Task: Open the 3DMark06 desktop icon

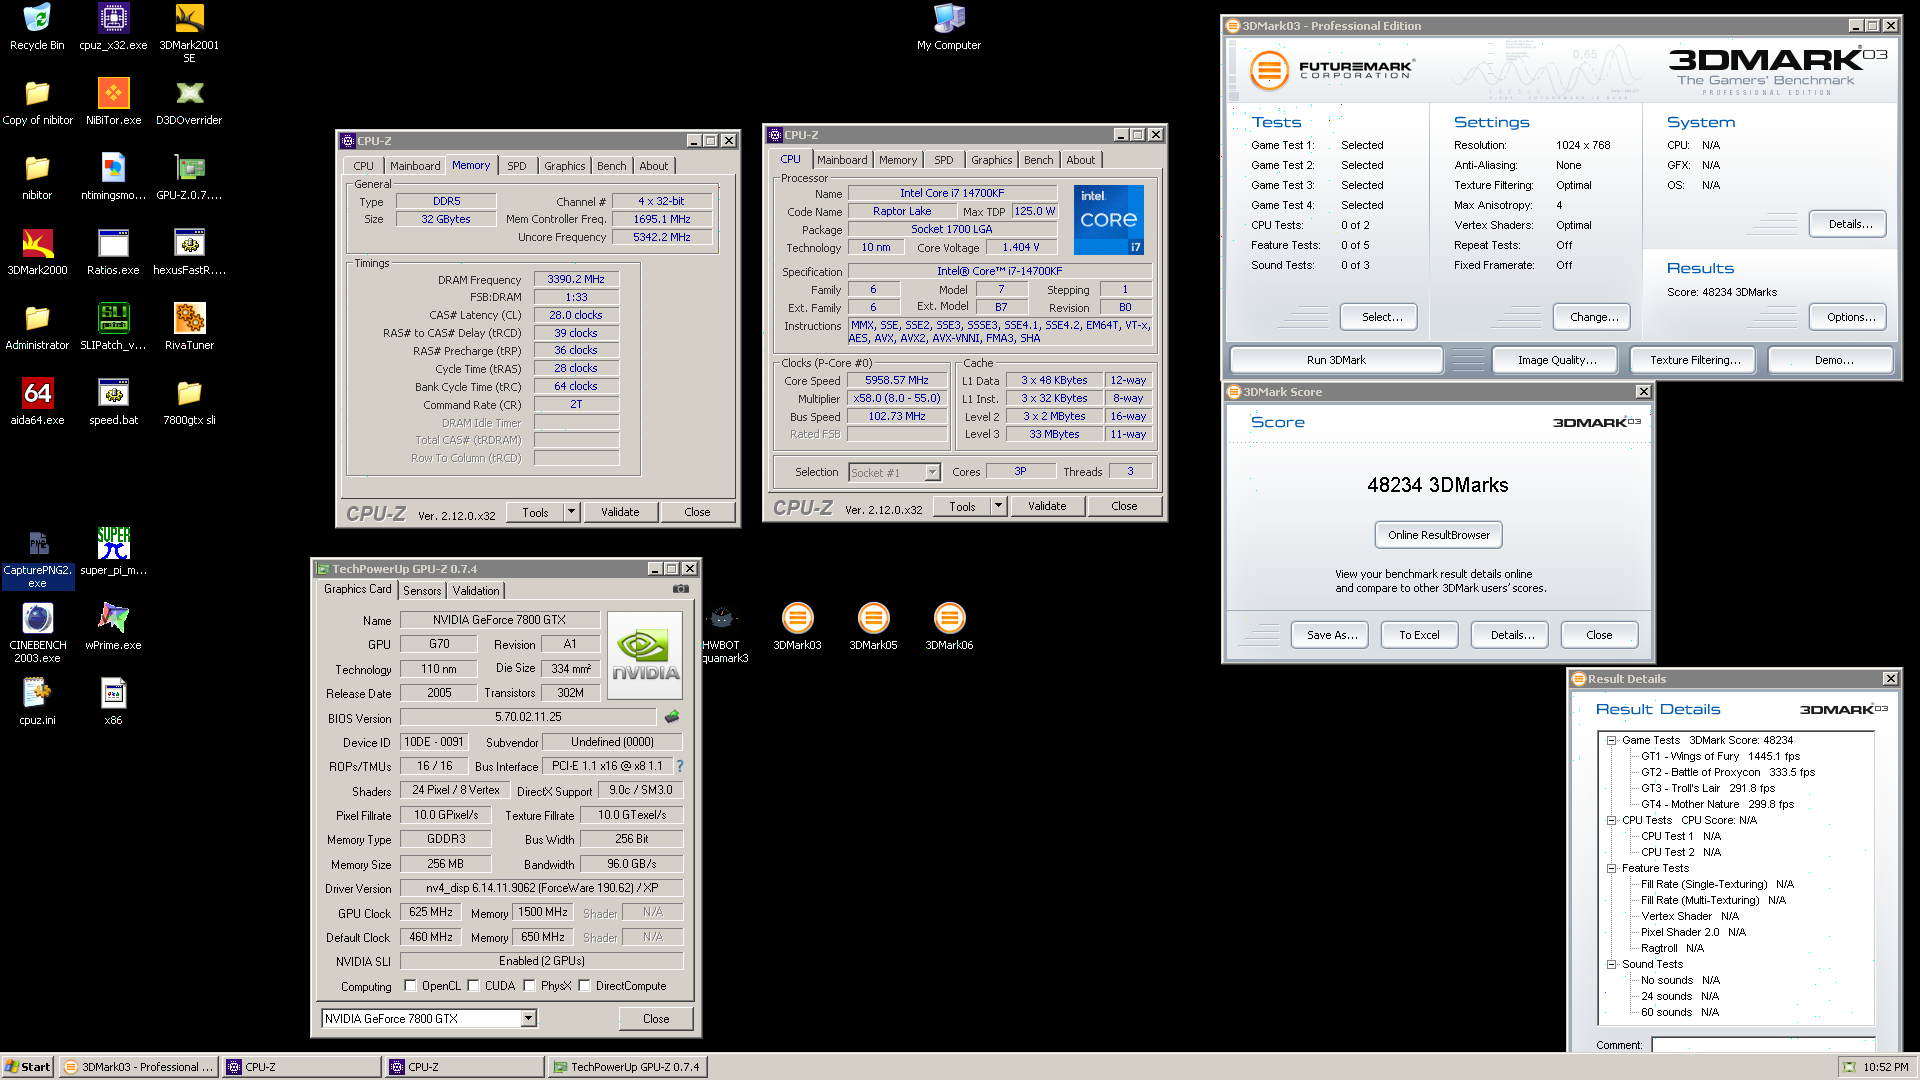Action: tap(949, 627)
